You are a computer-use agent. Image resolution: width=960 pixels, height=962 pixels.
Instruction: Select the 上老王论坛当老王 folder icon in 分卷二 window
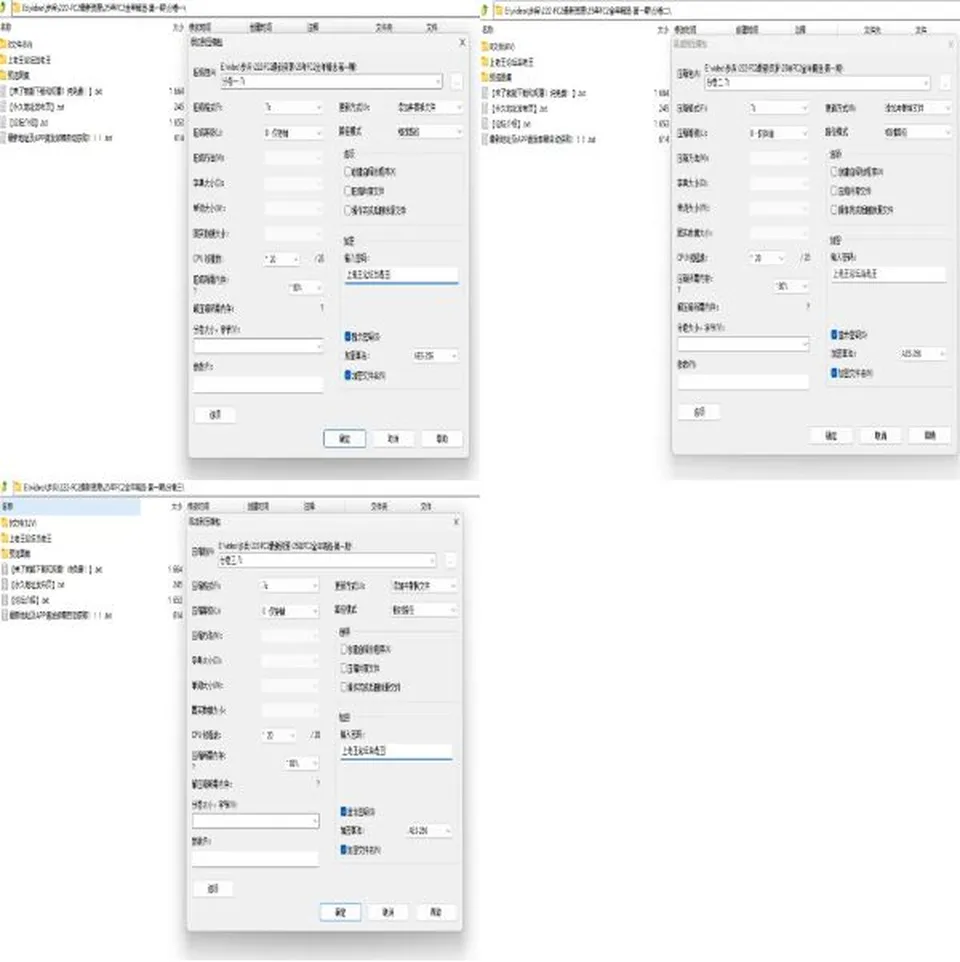pos(485,62)
